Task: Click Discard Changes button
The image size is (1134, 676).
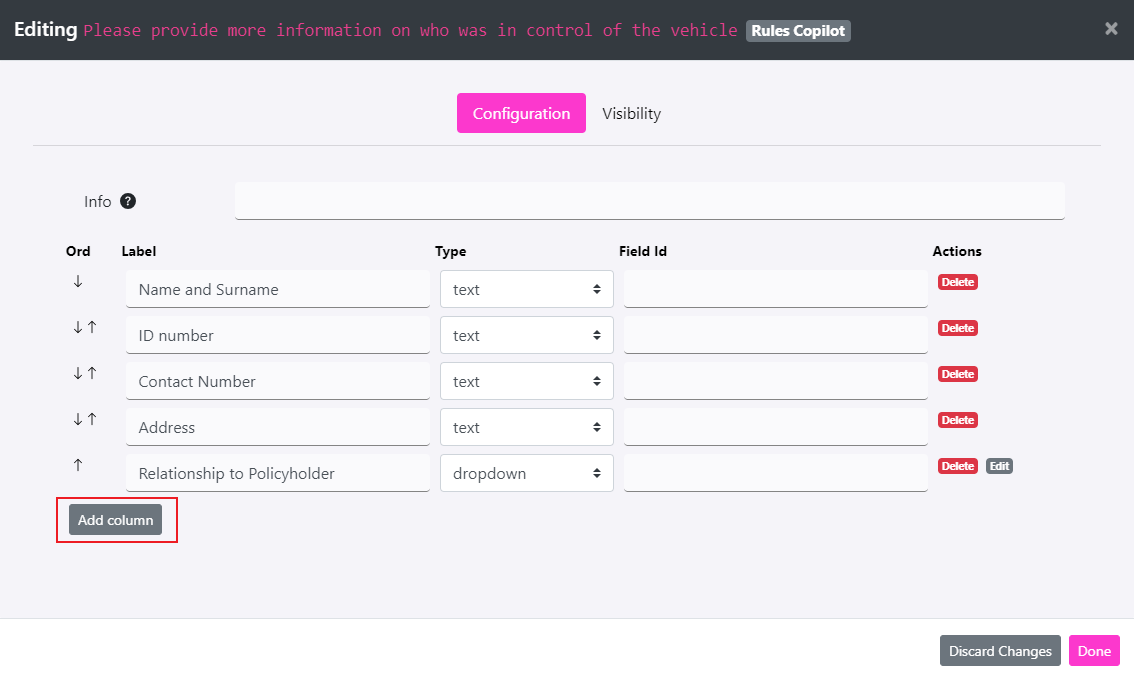Action: pos(999,651)
